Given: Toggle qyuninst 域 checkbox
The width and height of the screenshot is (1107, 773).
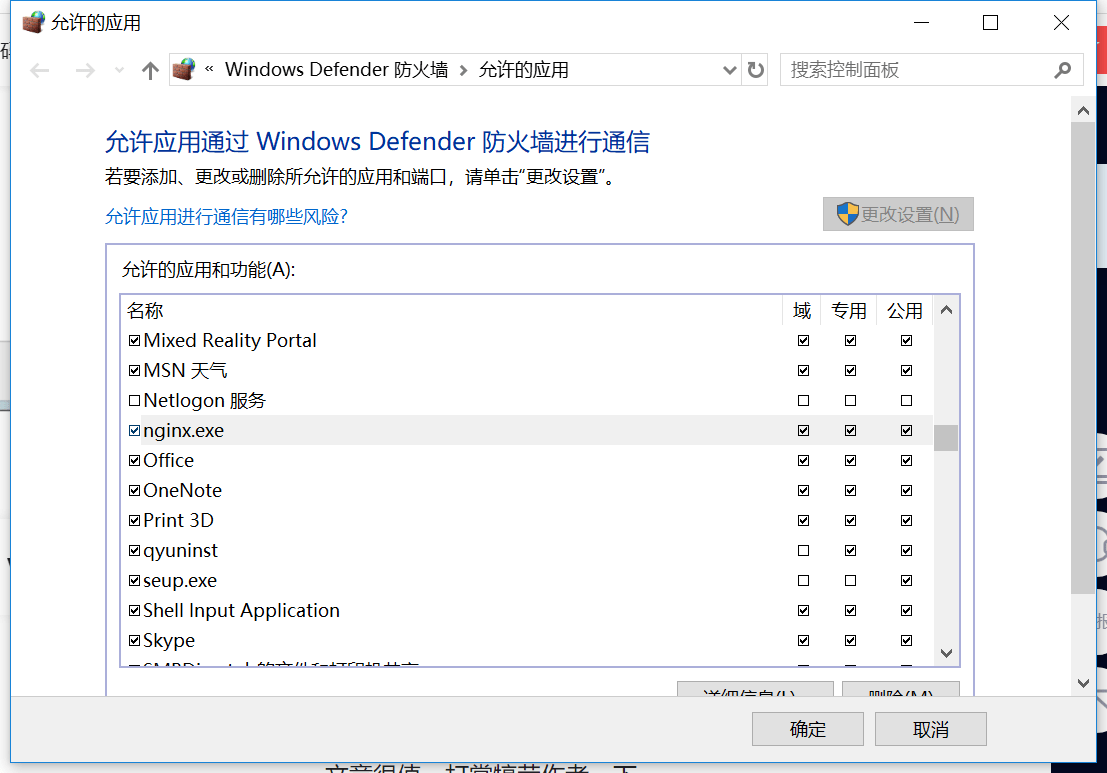Looking at the screenshot, I should coord(803,551).
